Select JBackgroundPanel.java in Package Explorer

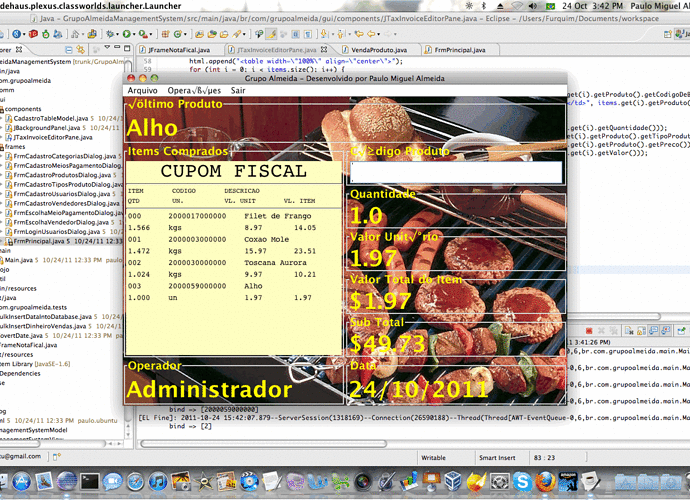pyautogui.click(x=47, y=128)
